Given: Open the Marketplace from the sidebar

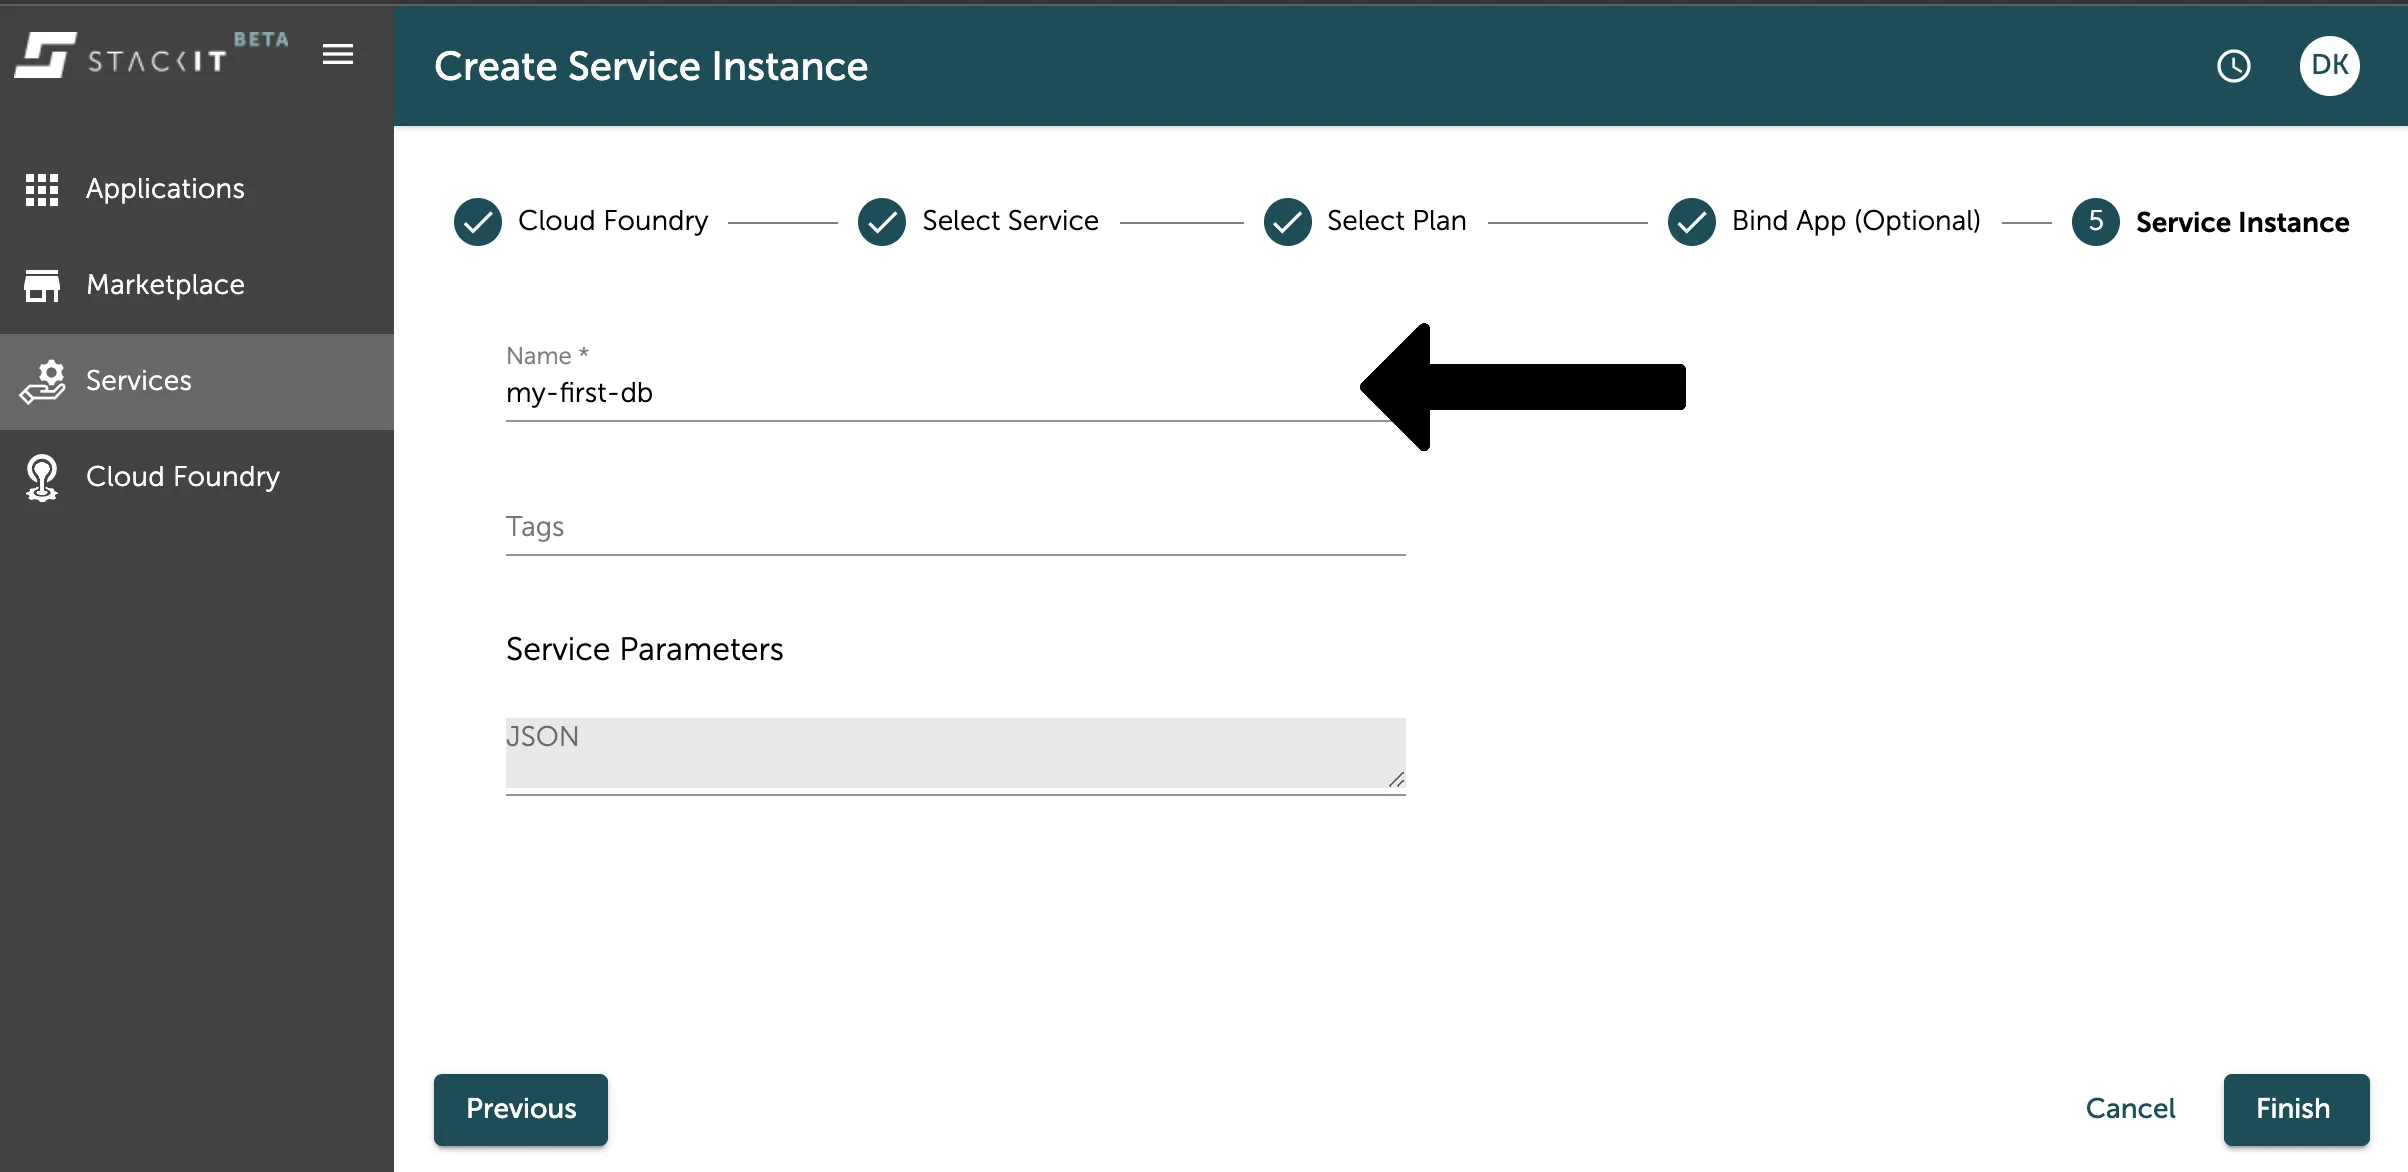Looking at the screenshot, I should pyautogui.click(x=164, y=285).
